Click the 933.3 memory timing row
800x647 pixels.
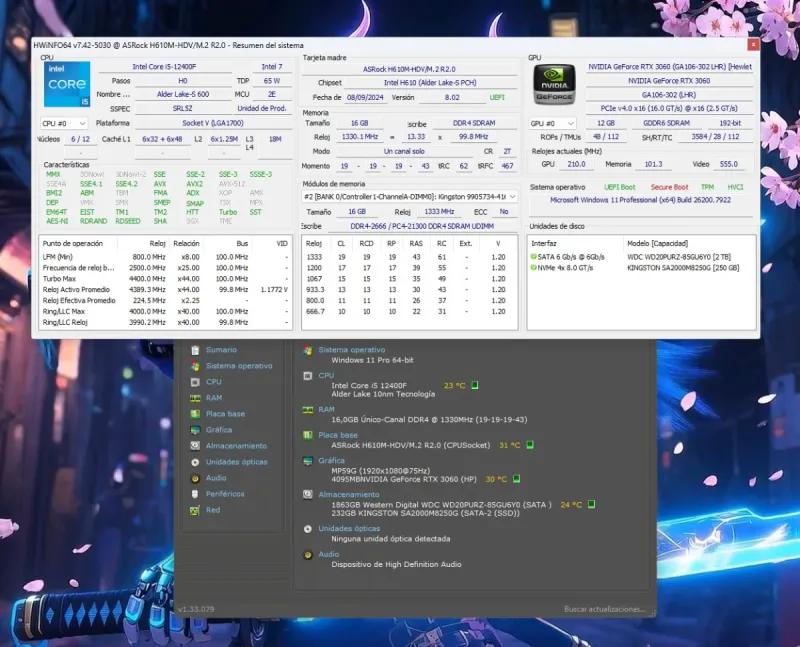pos(410,289)
